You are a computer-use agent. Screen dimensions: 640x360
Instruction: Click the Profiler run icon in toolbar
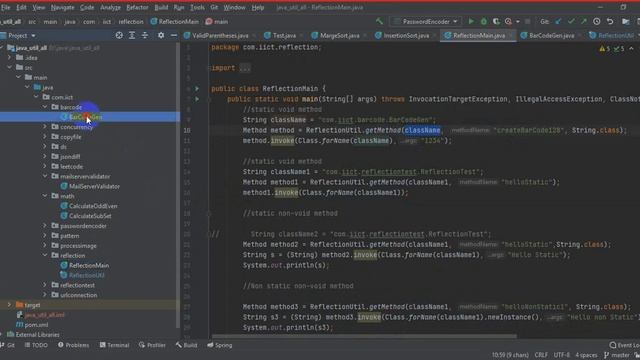click(508, 21)
